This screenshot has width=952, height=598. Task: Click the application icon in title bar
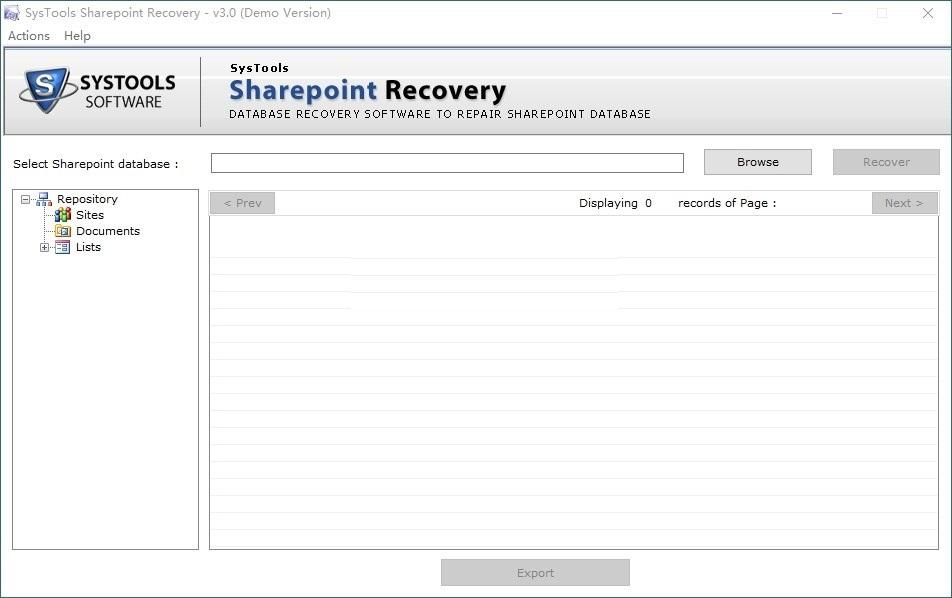[x=11, y=13]
